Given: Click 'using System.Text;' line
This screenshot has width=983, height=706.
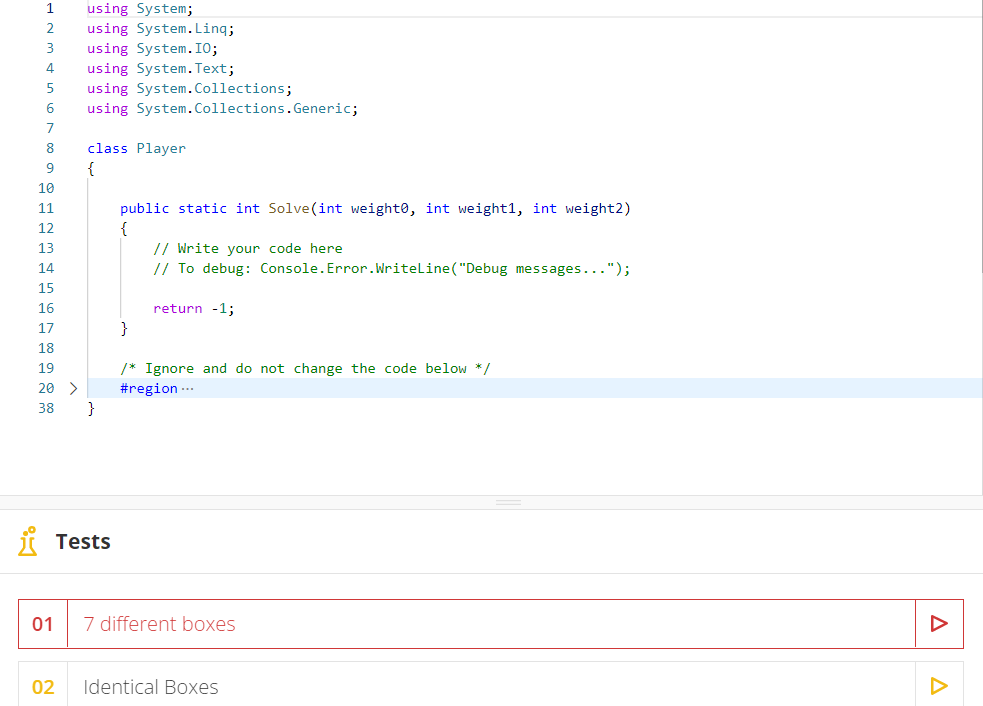Looking at the screenshot, I should (x=160, y=68).
